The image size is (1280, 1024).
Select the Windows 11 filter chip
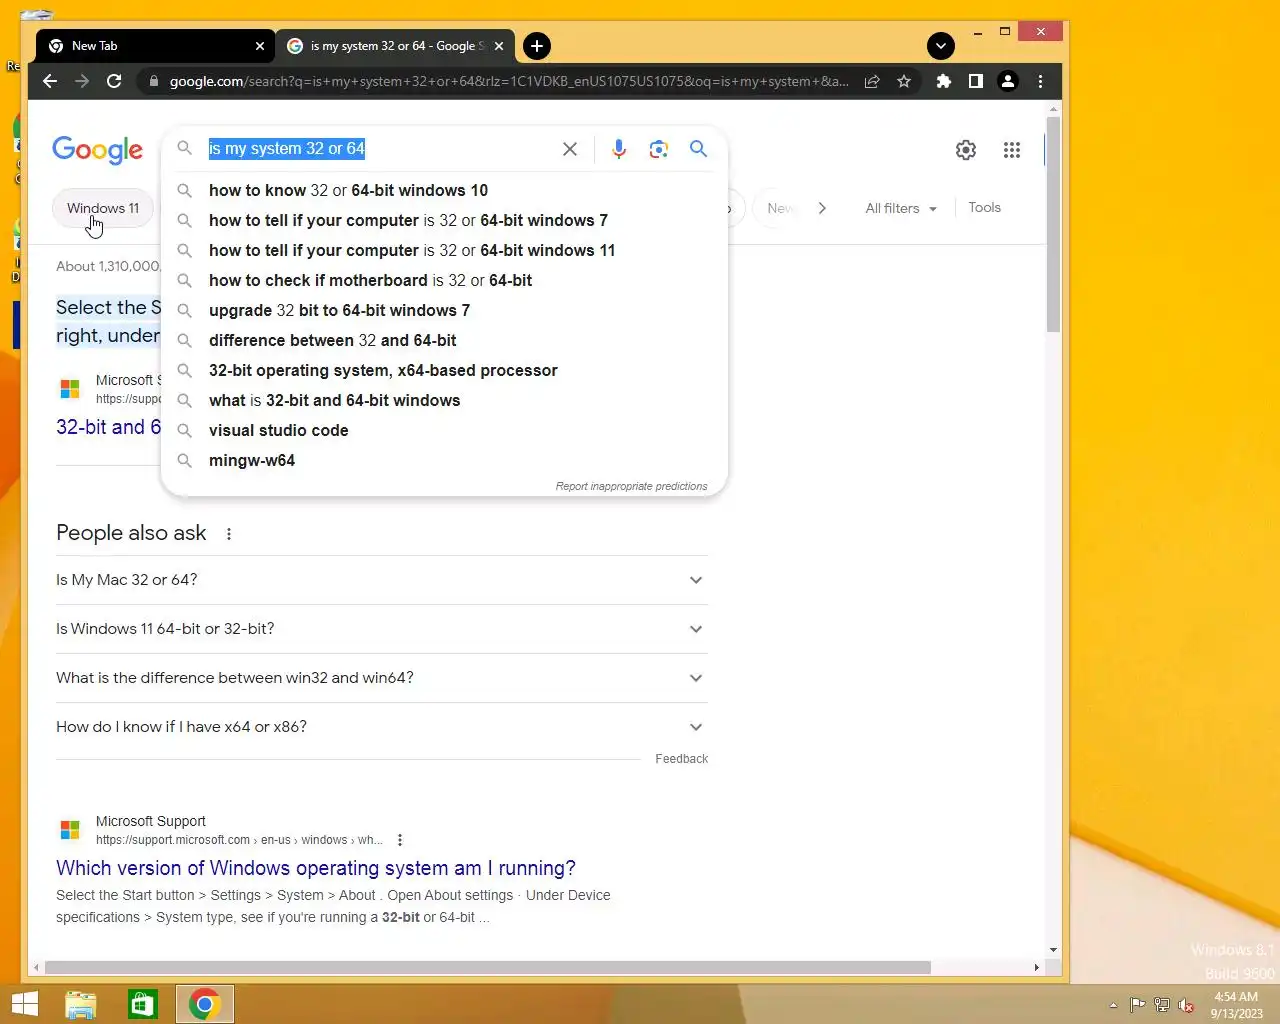coord(103,208)
